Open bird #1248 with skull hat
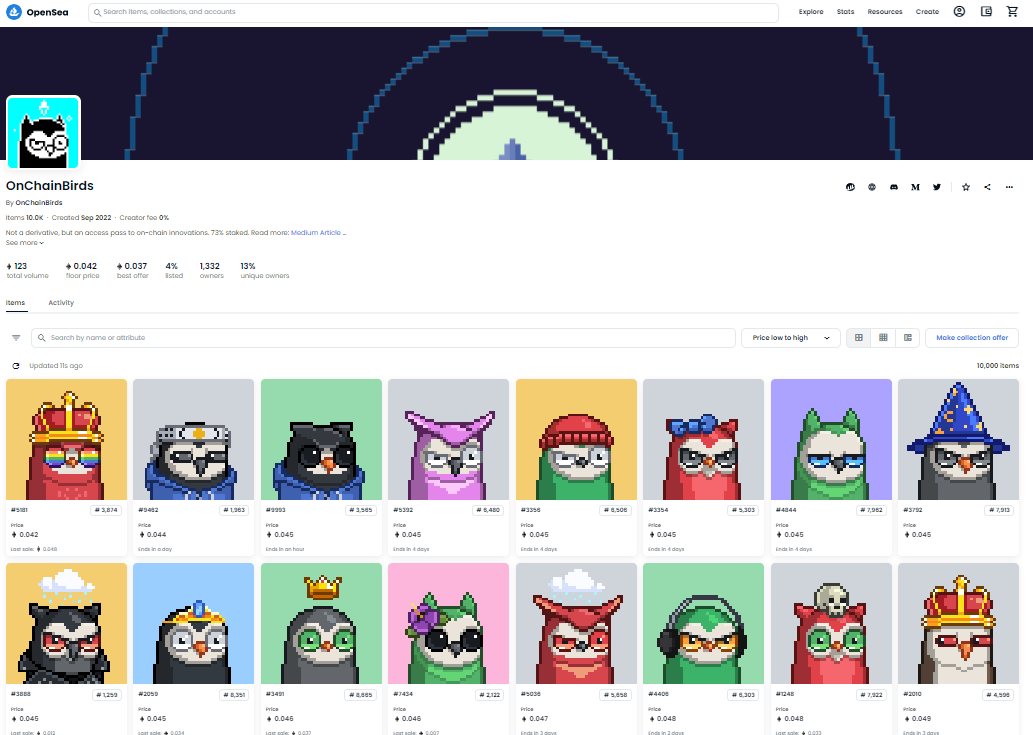The image size is (1033, 735). (x=831, y=624)
